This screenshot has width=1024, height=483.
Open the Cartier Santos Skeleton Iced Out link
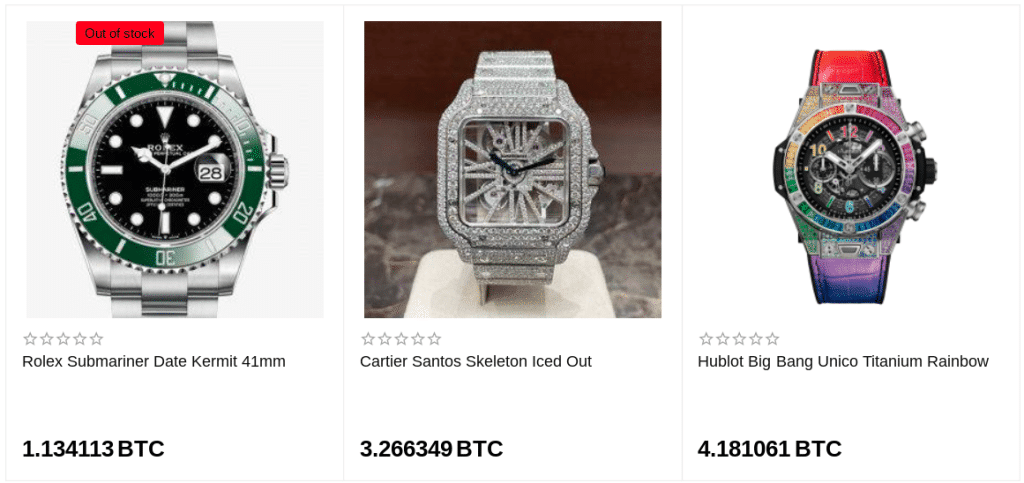point(476,361)
